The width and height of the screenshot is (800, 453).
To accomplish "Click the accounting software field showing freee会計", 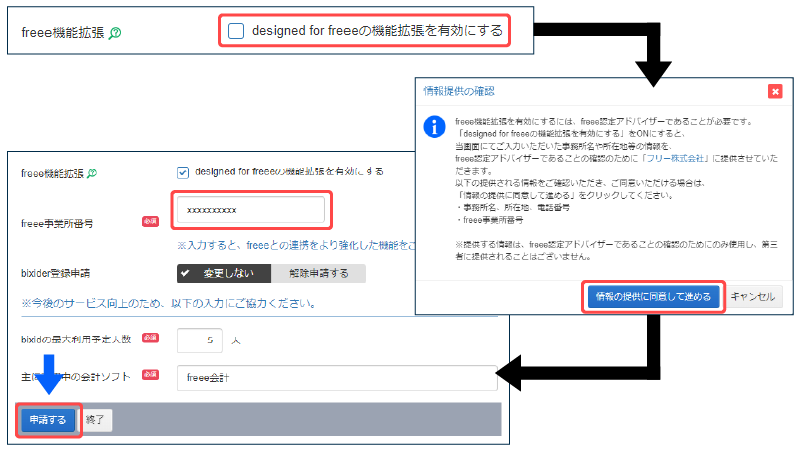I will (x=337, y=378).
